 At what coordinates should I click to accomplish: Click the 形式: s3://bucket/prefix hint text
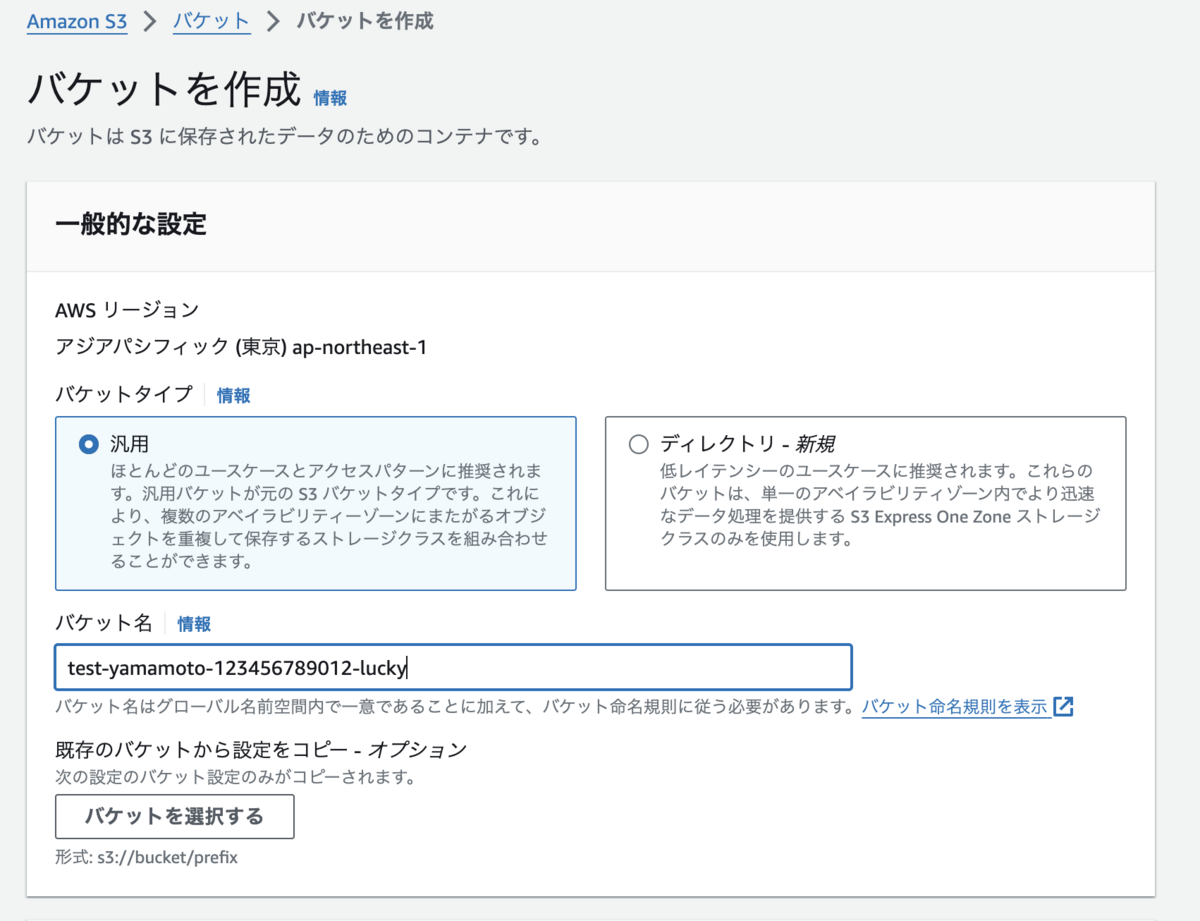tap(146, 857)
